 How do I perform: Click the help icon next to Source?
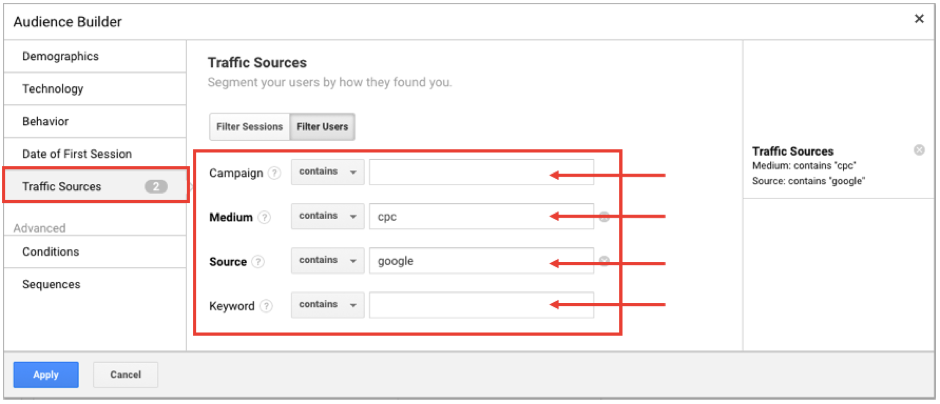pyautogui.click(x=259, y=262)
